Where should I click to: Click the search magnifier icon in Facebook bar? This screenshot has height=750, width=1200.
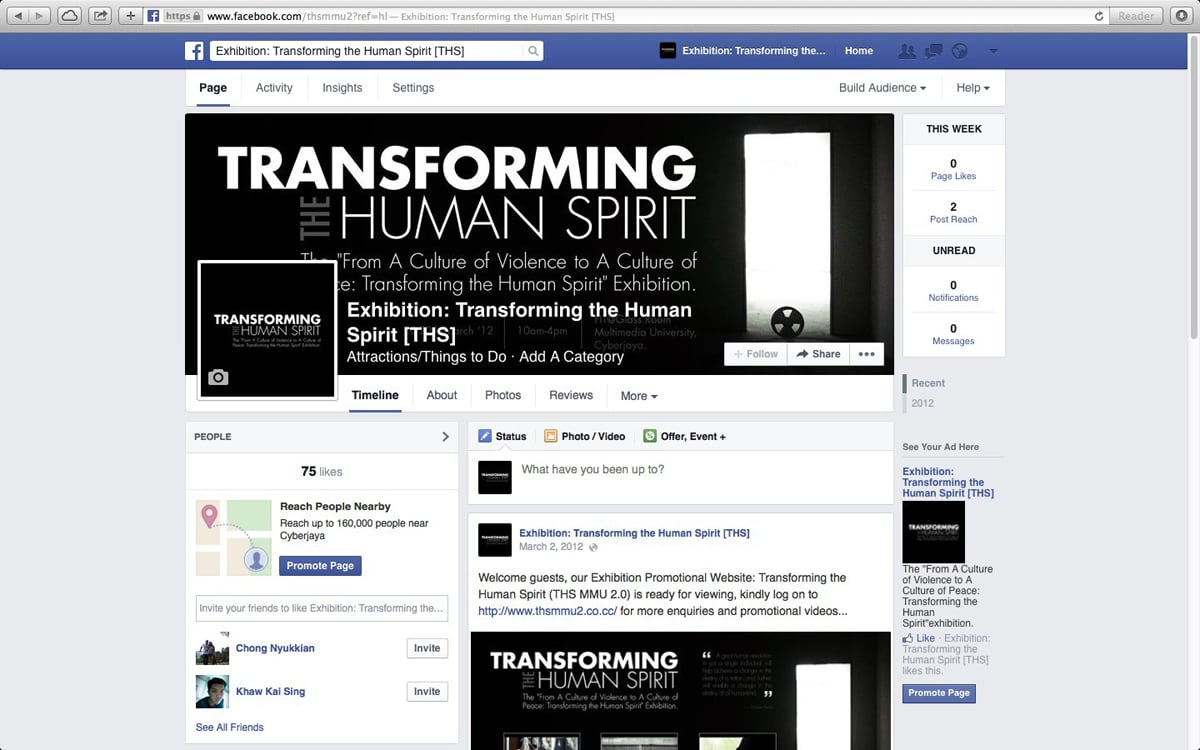pyautogui.click(x=533, y=51)
